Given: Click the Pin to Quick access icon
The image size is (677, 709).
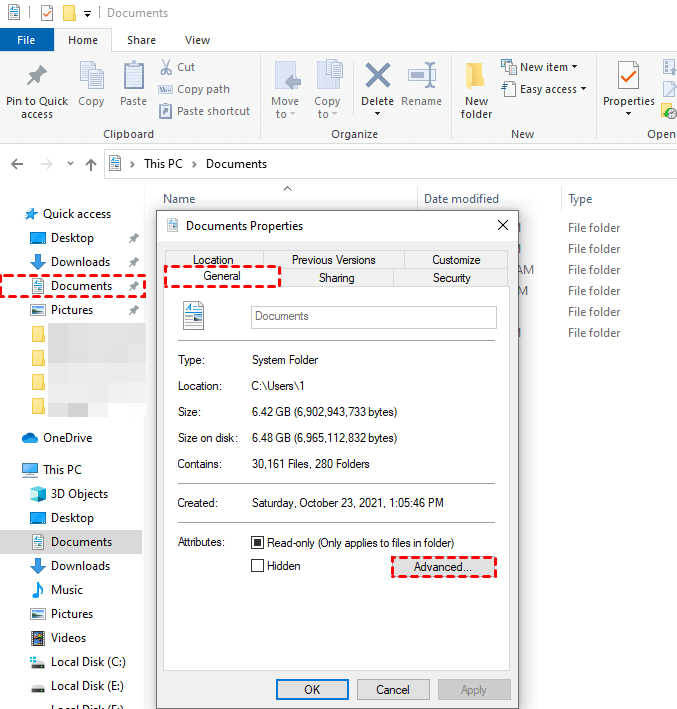Looking at the screenshot, I should click(x=37, y=76).
